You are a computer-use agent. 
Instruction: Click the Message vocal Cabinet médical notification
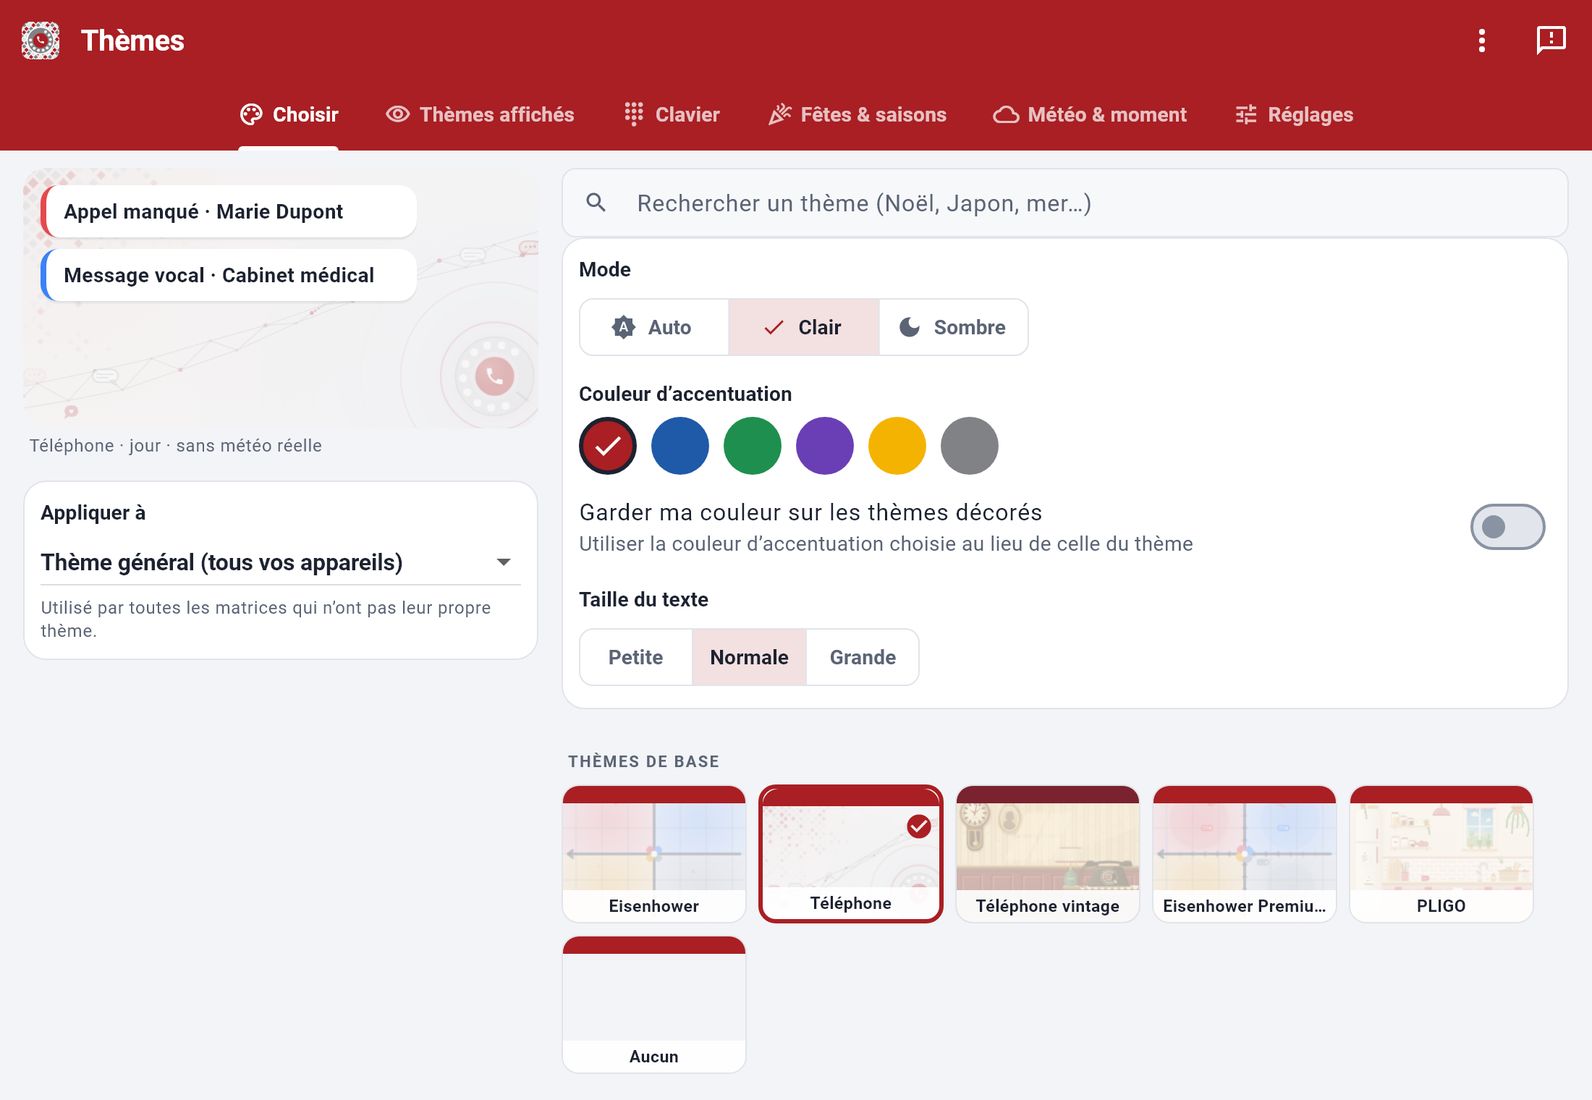point(229,275)
